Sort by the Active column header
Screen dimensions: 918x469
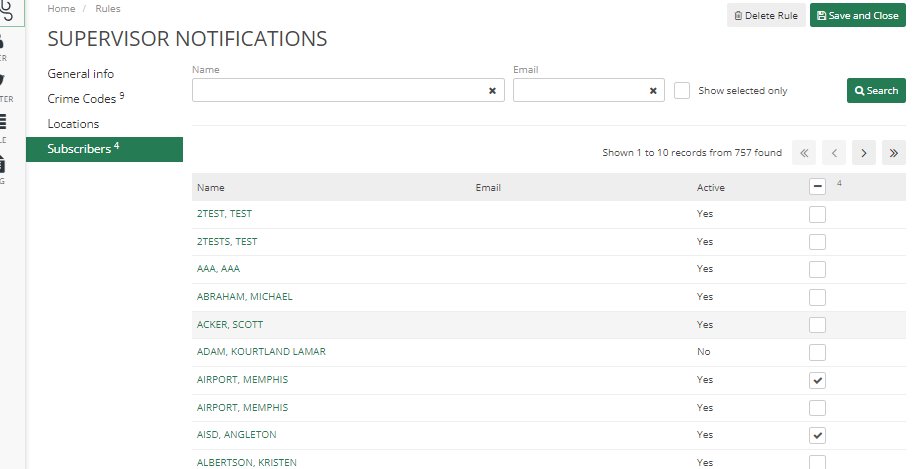click(x=711, y=187)
